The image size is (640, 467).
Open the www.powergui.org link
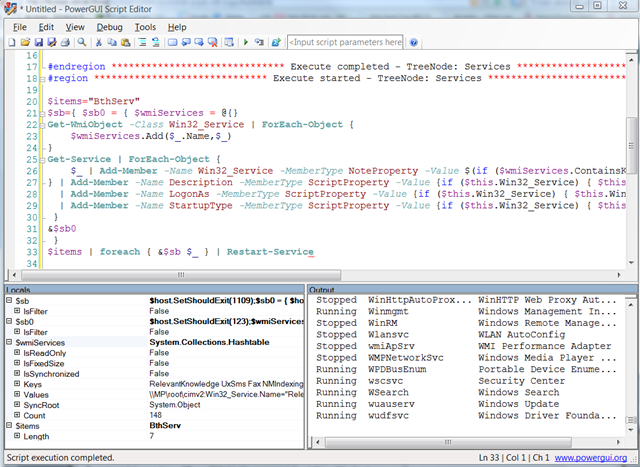(x=591, y=458)
